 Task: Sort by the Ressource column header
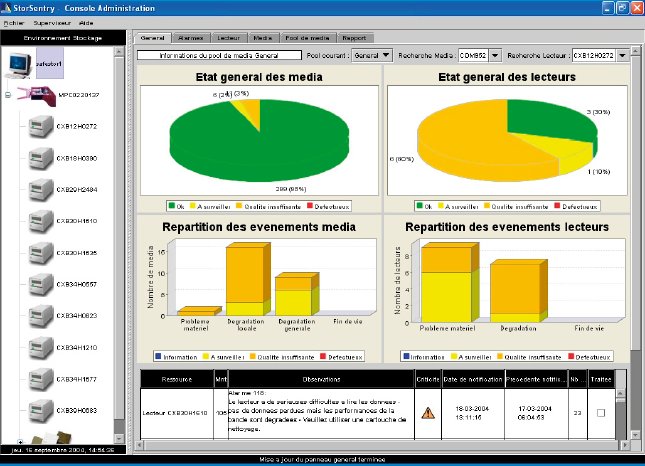[177, 379]
